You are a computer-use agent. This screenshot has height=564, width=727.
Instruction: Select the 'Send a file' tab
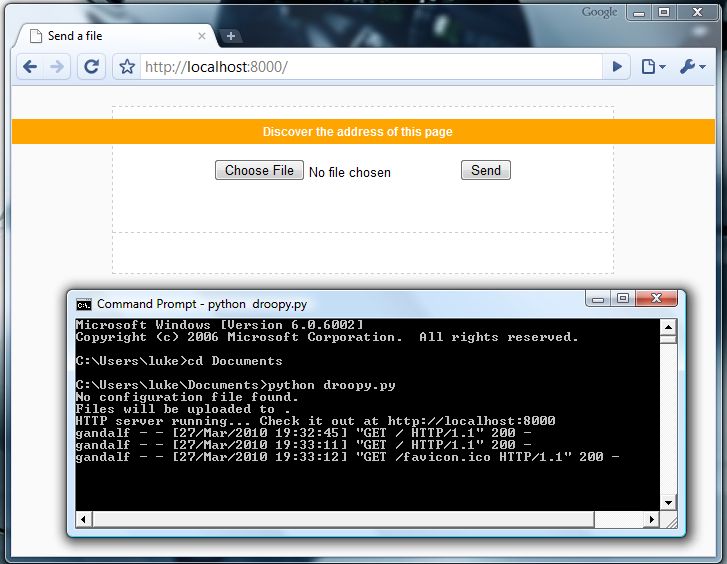pos(110,36)
